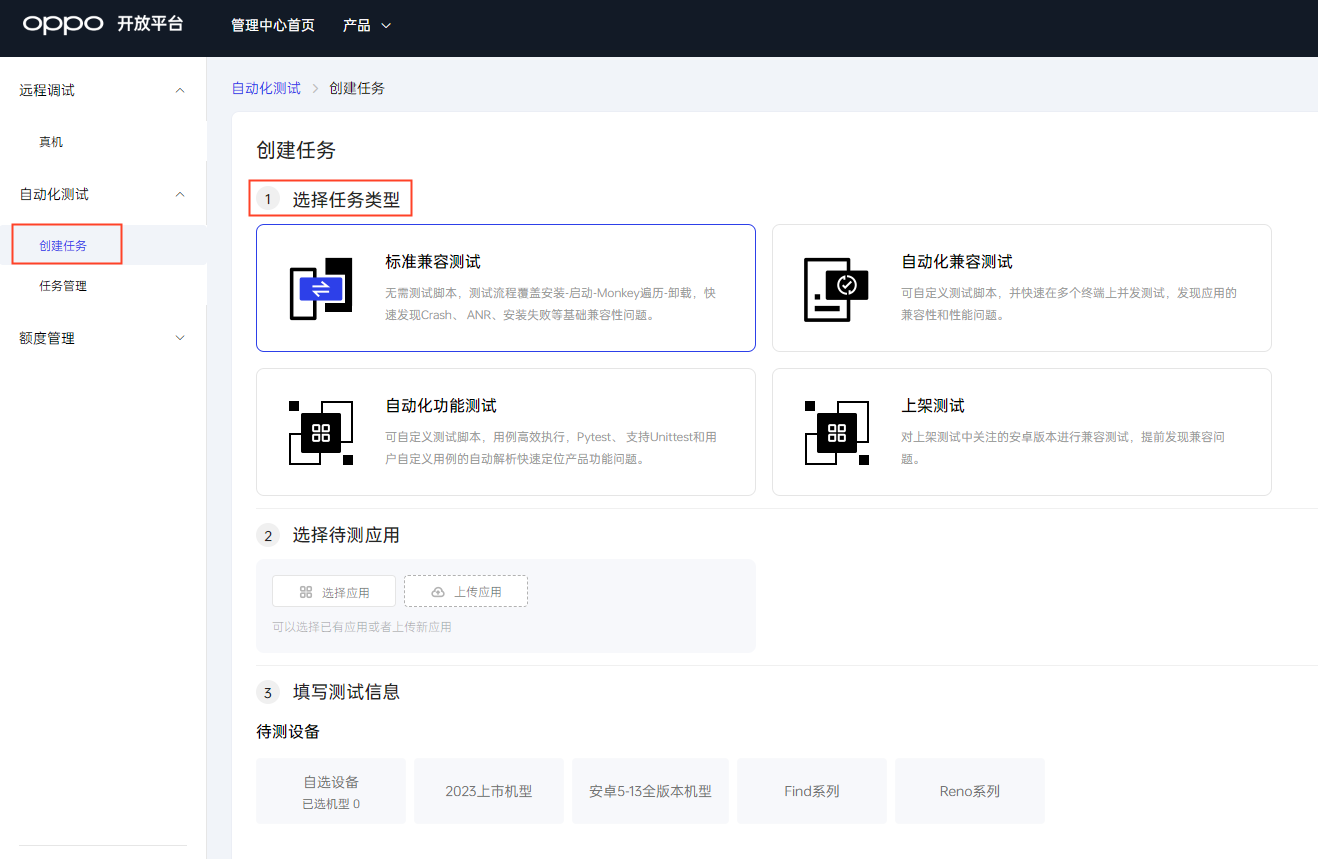Click the OPPO logo in the top bar
Image resolution: width=1318 pixels, height=859 pixels.
(x=62, y=25)
